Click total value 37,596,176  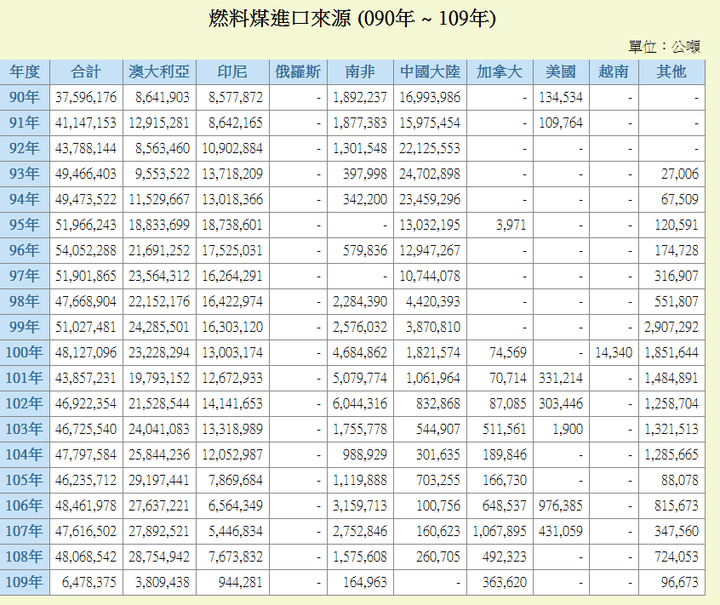coord(86,97)
